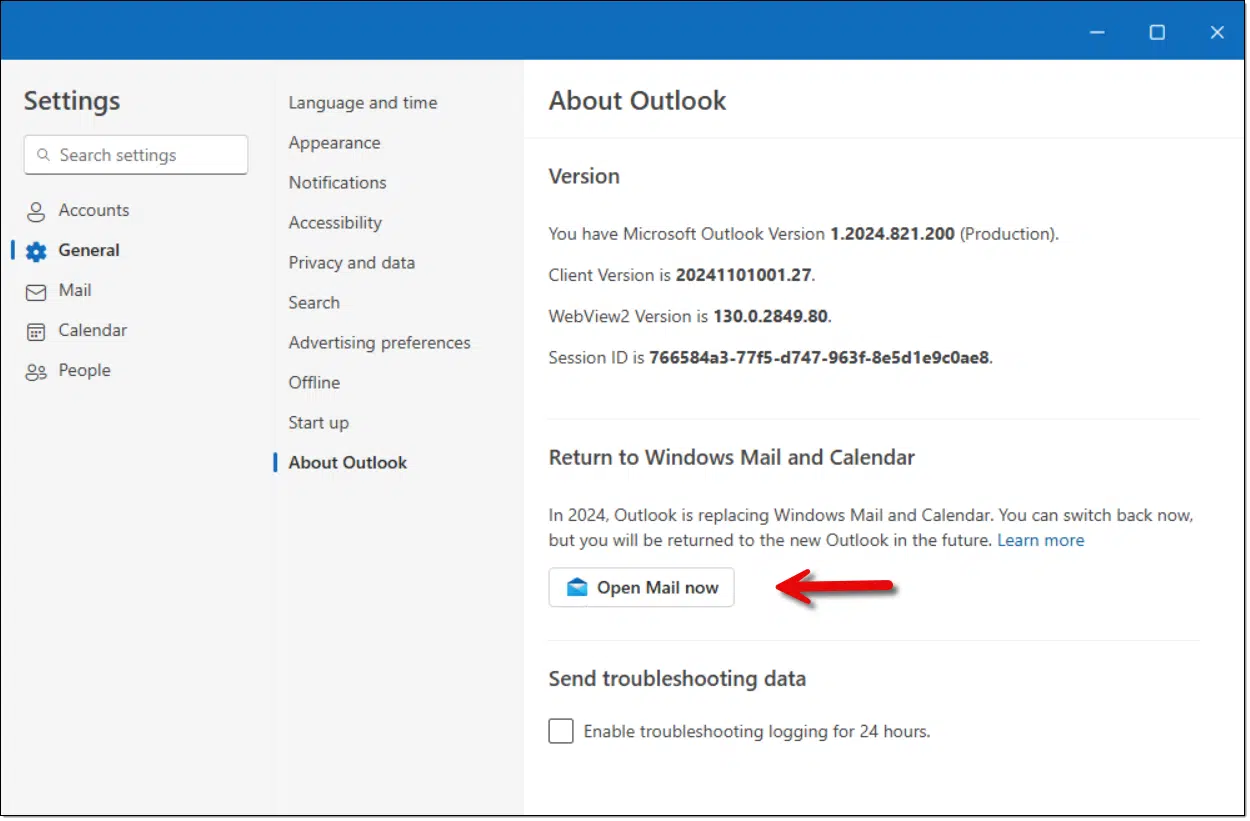
Task: Follow the Learn more link
Action: (x=1040, y=540)
